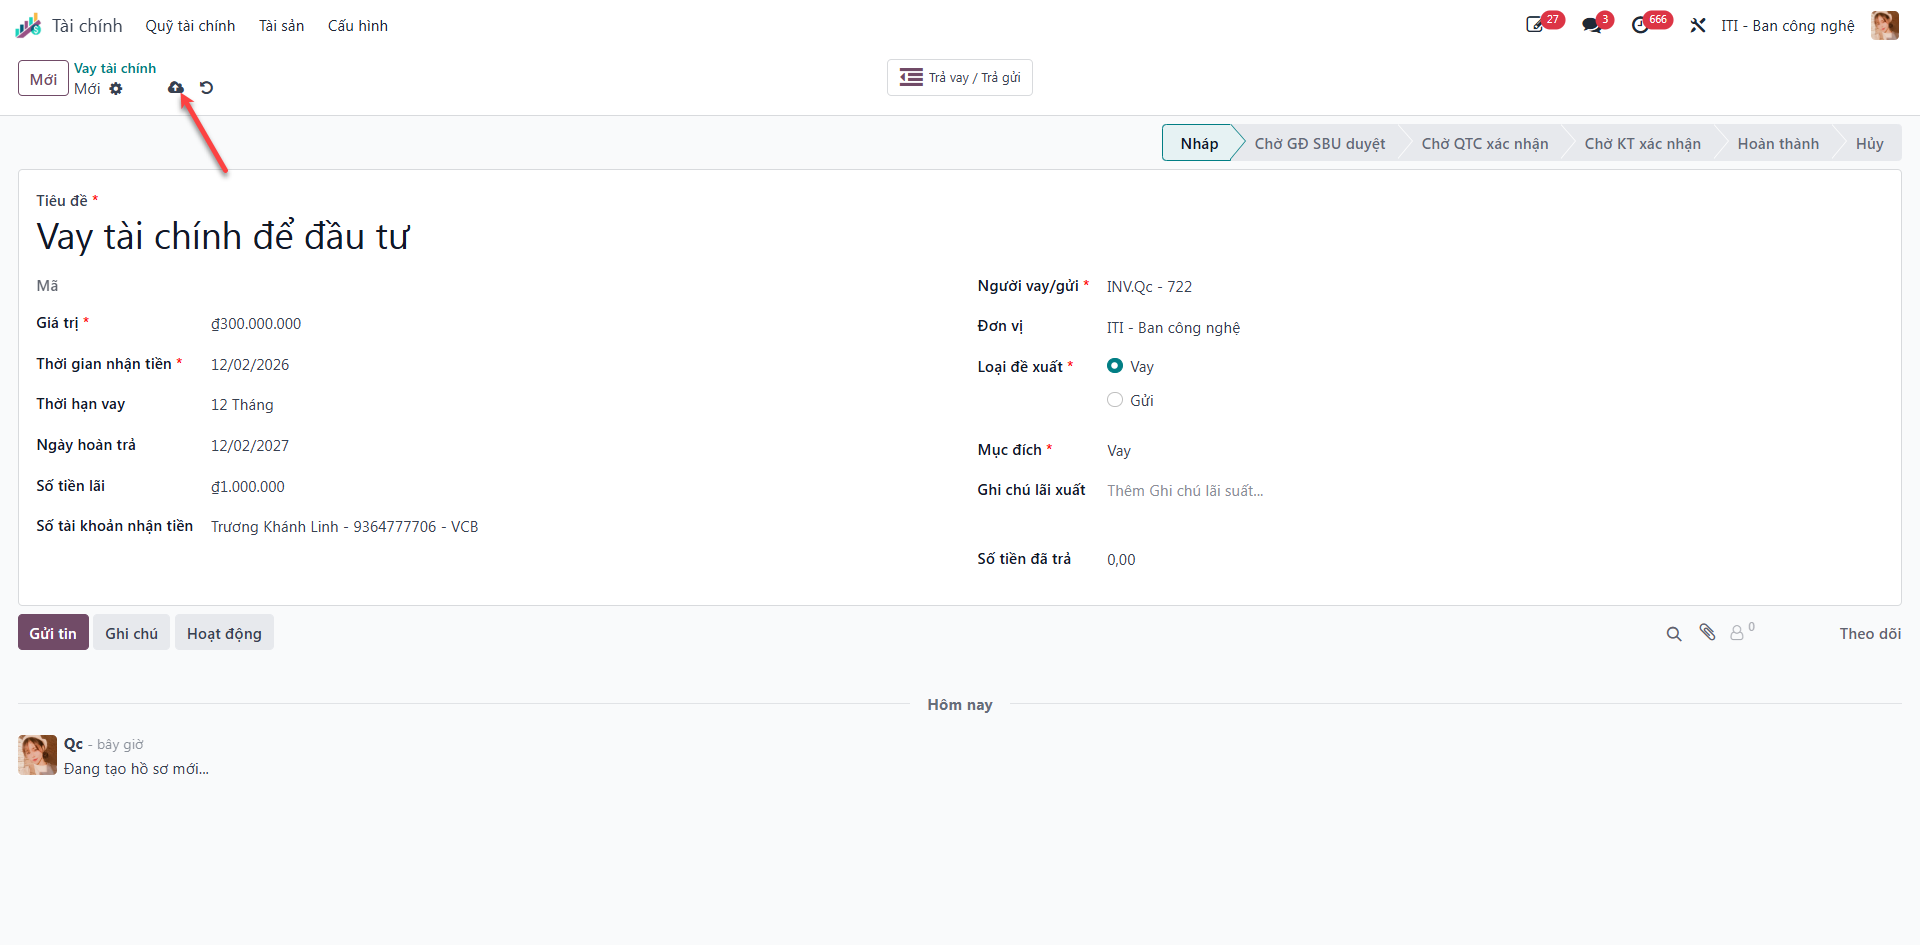Show followers via the person icon

point(1738,633)
